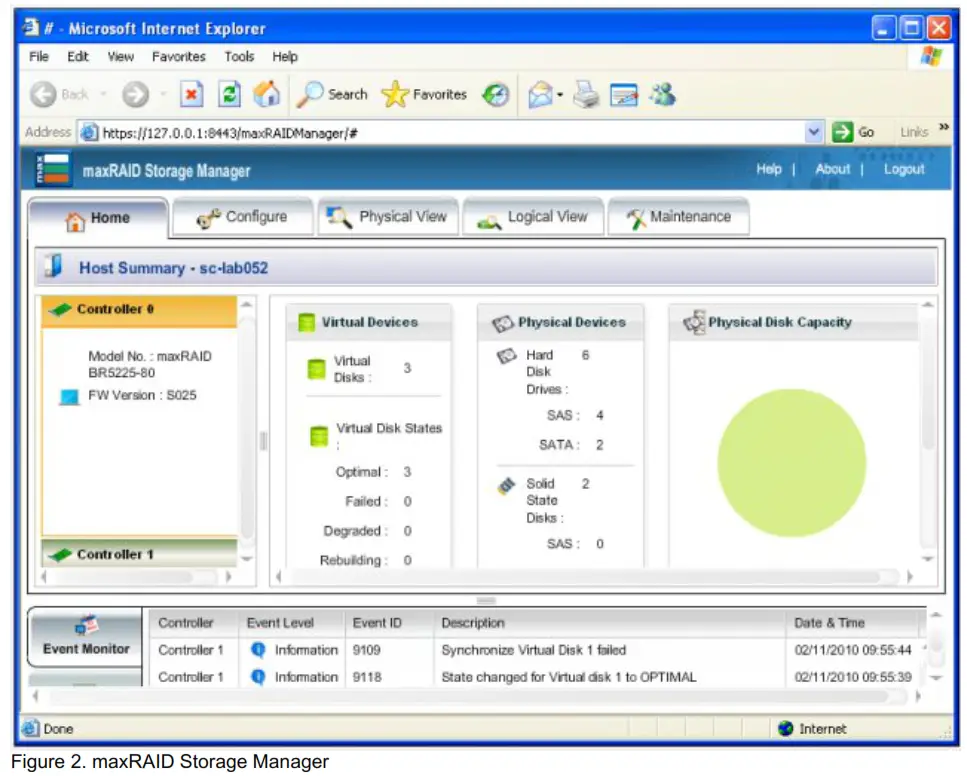Expand the Controller 1 panel
This screenshot has width=967, height=776.
[139, 554]
